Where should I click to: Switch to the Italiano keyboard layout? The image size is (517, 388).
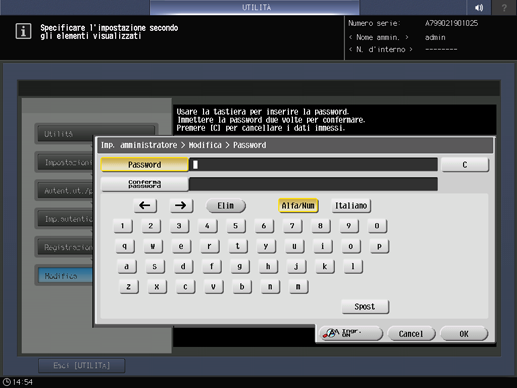[351, 206]
